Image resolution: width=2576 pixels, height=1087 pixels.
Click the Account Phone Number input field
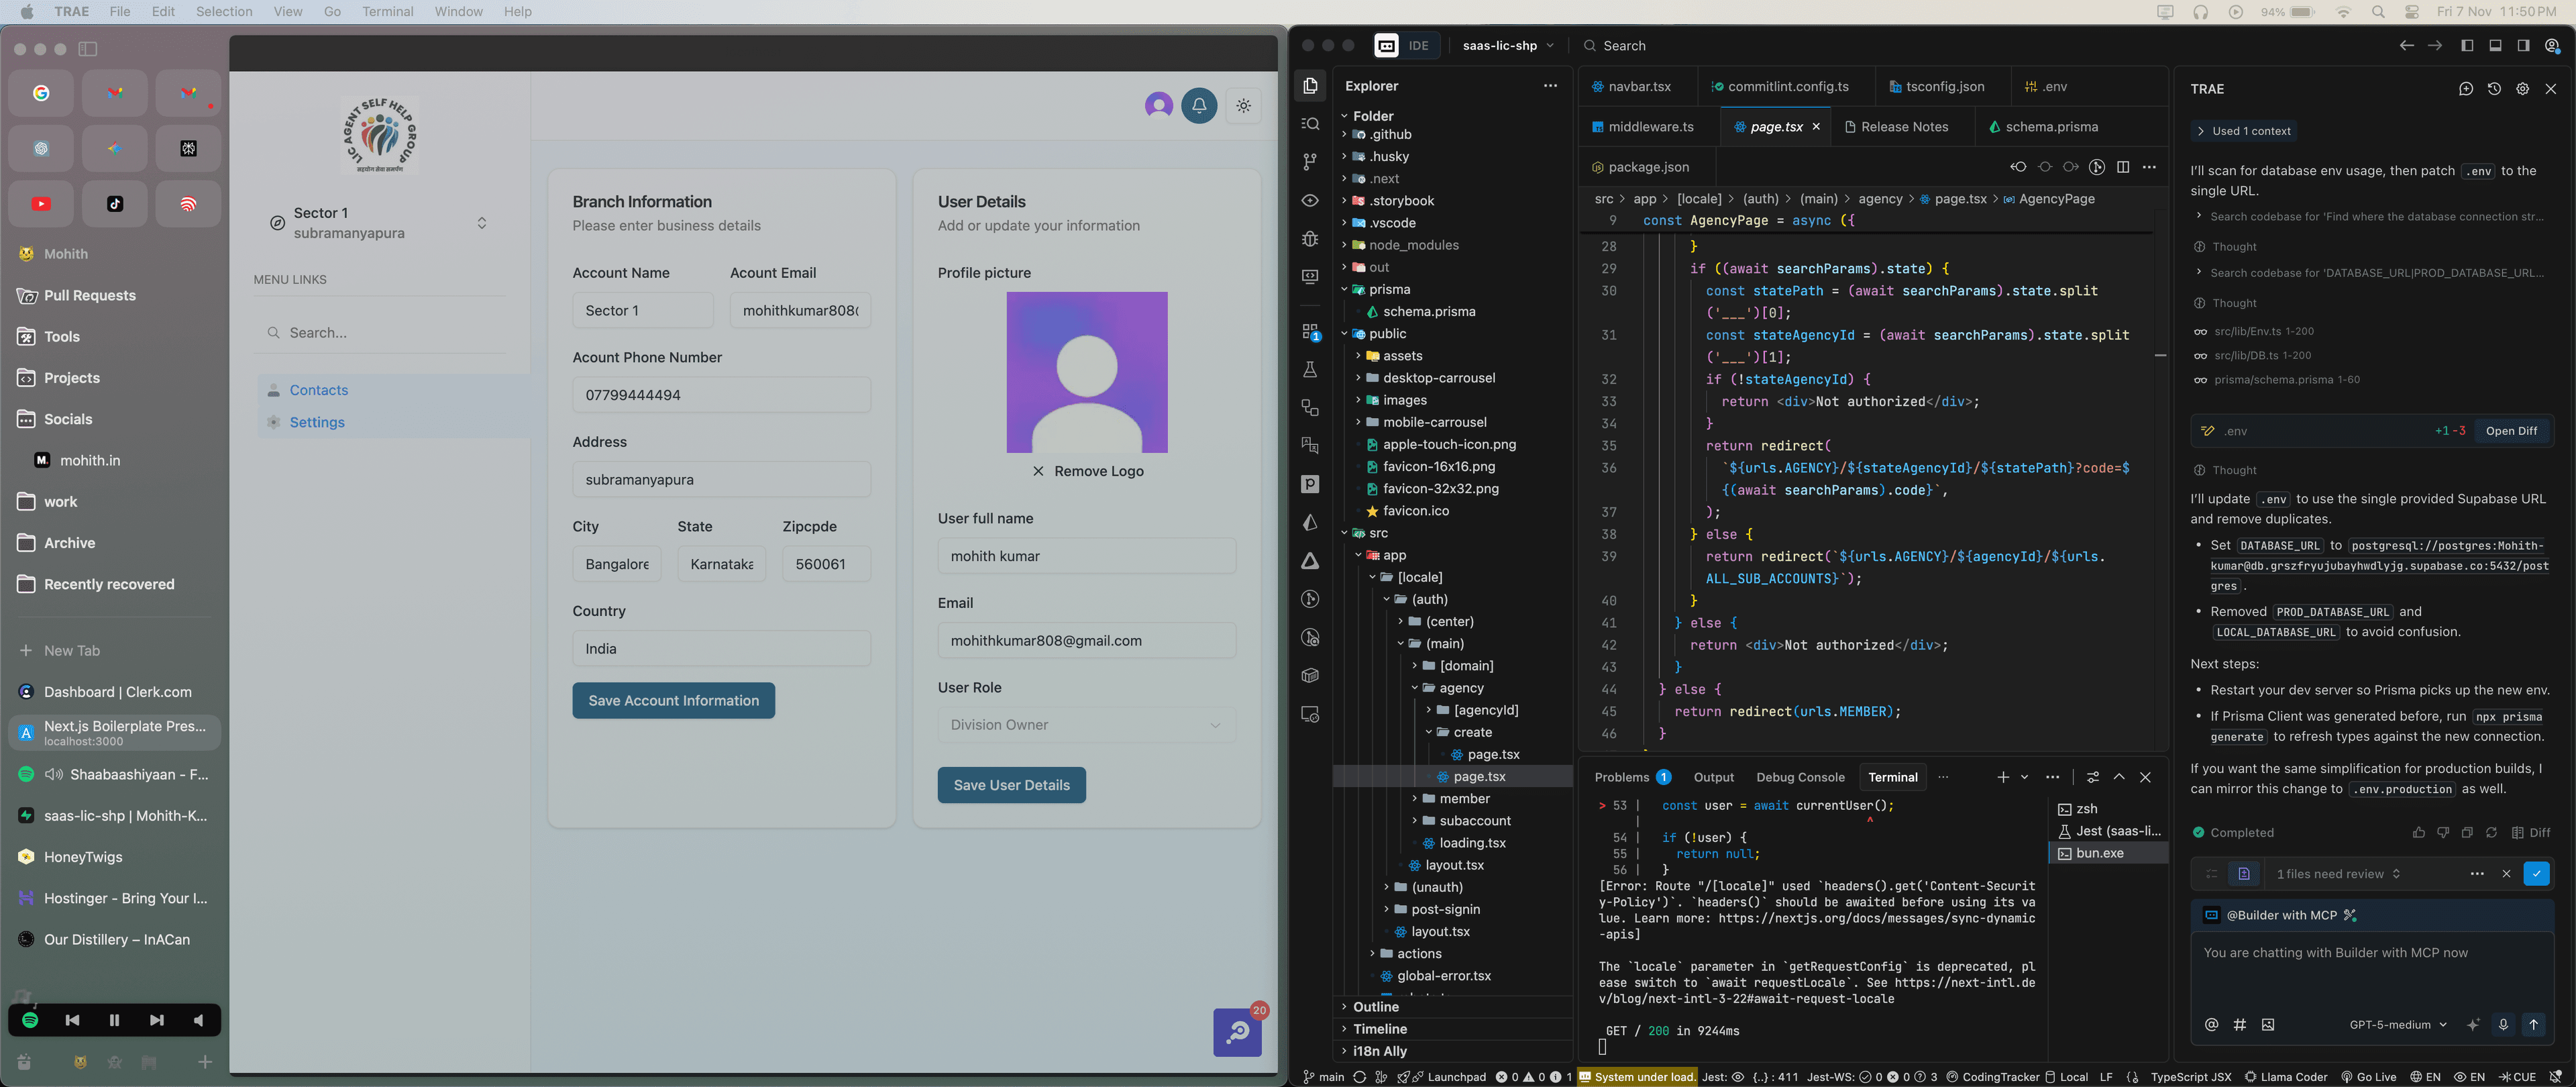click(x=721, y=395)
